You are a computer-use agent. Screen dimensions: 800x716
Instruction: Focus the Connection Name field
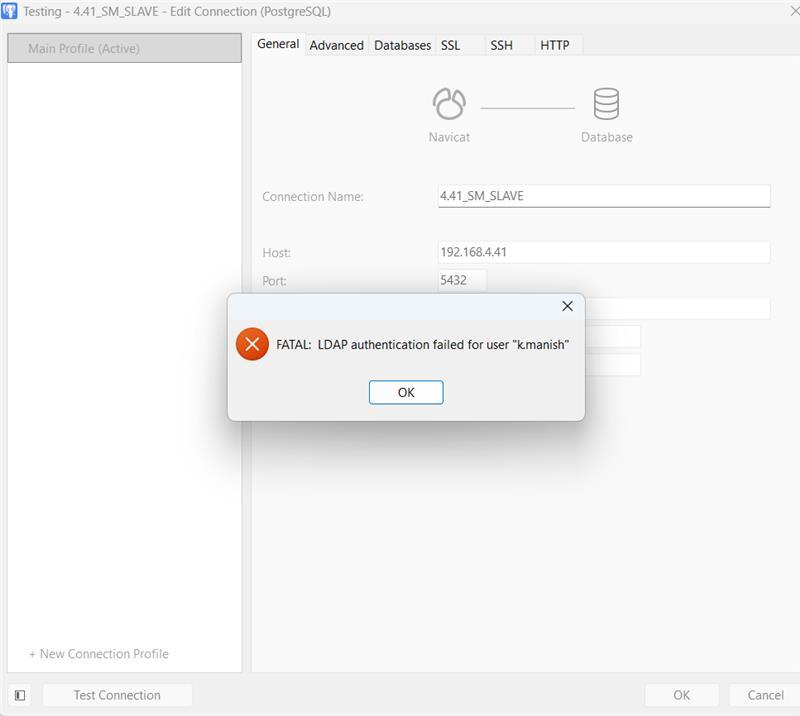tap(604, 196)
